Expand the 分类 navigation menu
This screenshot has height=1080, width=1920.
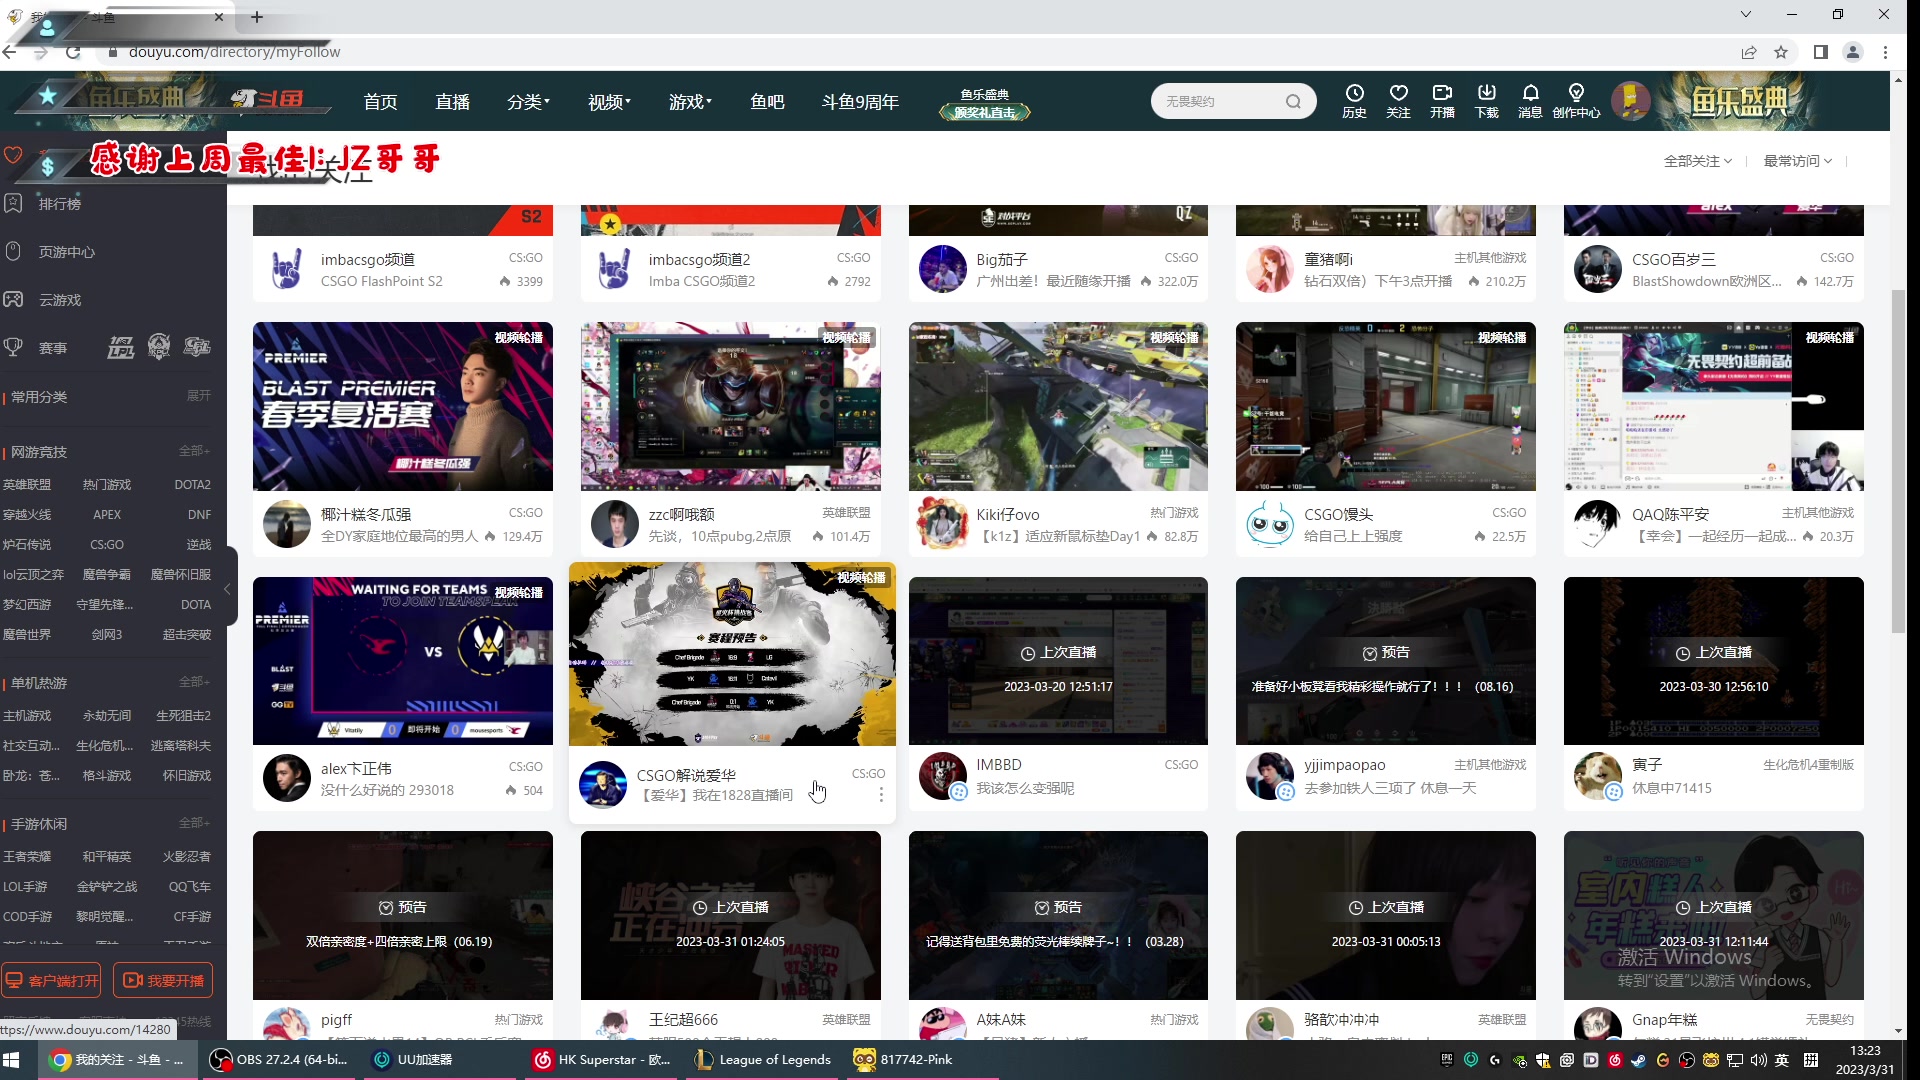coord(528,102)
